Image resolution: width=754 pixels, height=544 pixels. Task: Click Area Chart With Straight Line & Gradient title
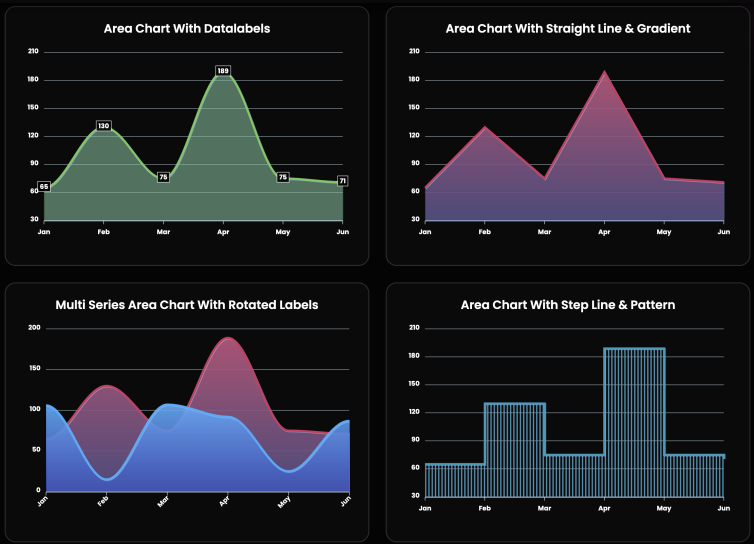pos(568,28)
